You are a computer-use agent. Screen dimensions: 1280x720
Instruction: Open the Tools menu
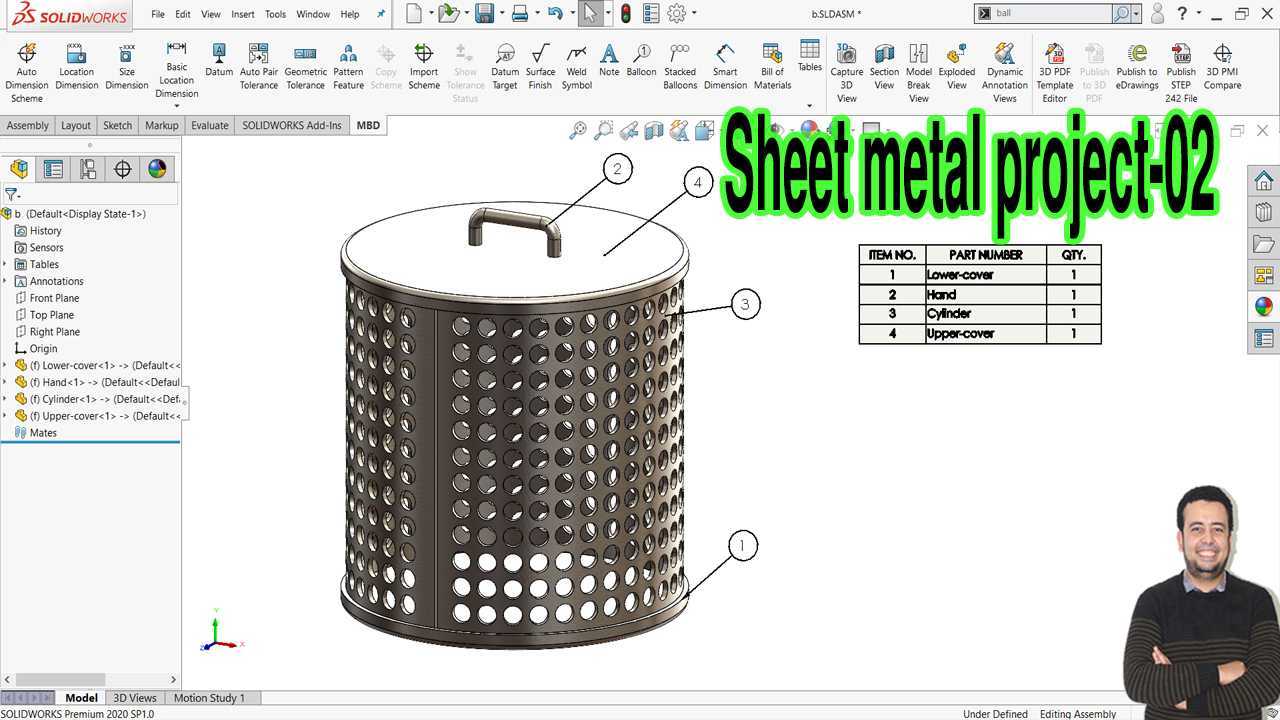tap(275, 14)
